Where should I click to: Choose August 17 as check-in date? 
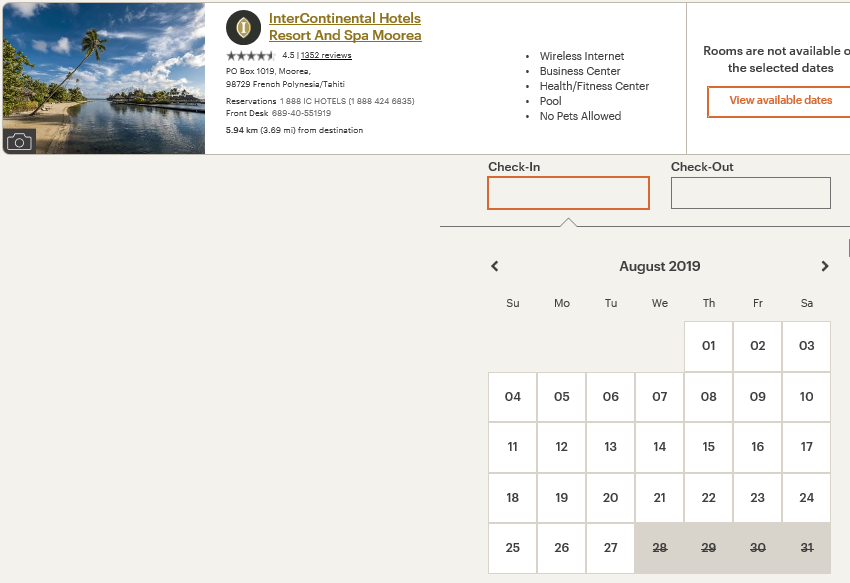[x=807, y=447]
